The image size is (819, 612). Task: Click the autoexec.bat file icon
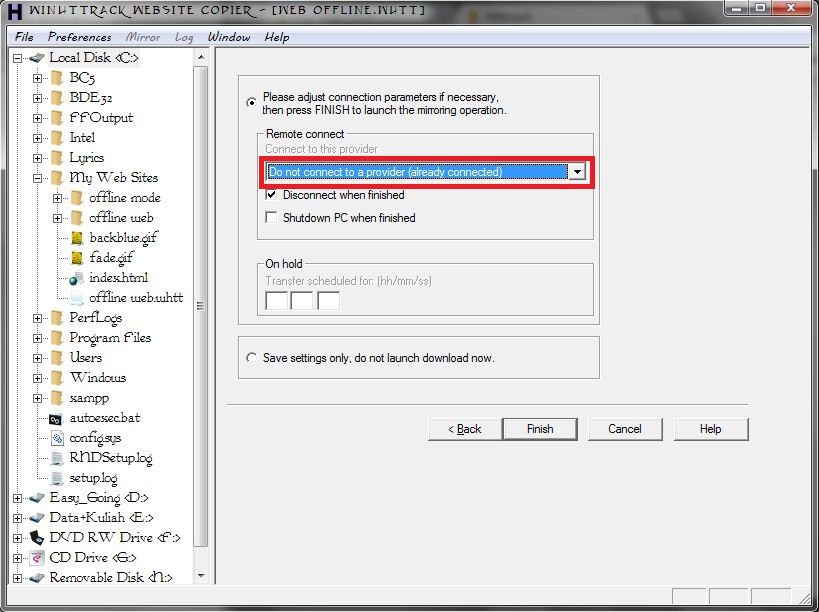pos(56,419)
